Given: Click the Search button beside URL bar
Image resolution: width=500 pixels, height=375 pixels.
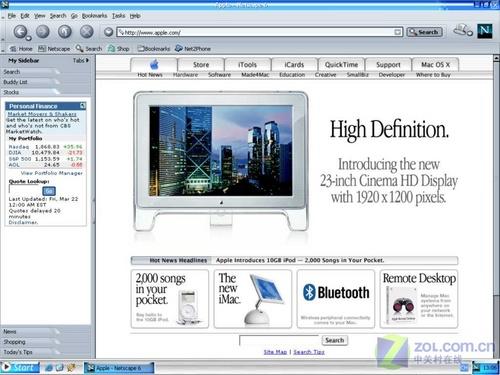Looking at the screenshot, I should [x=424, y=32].
